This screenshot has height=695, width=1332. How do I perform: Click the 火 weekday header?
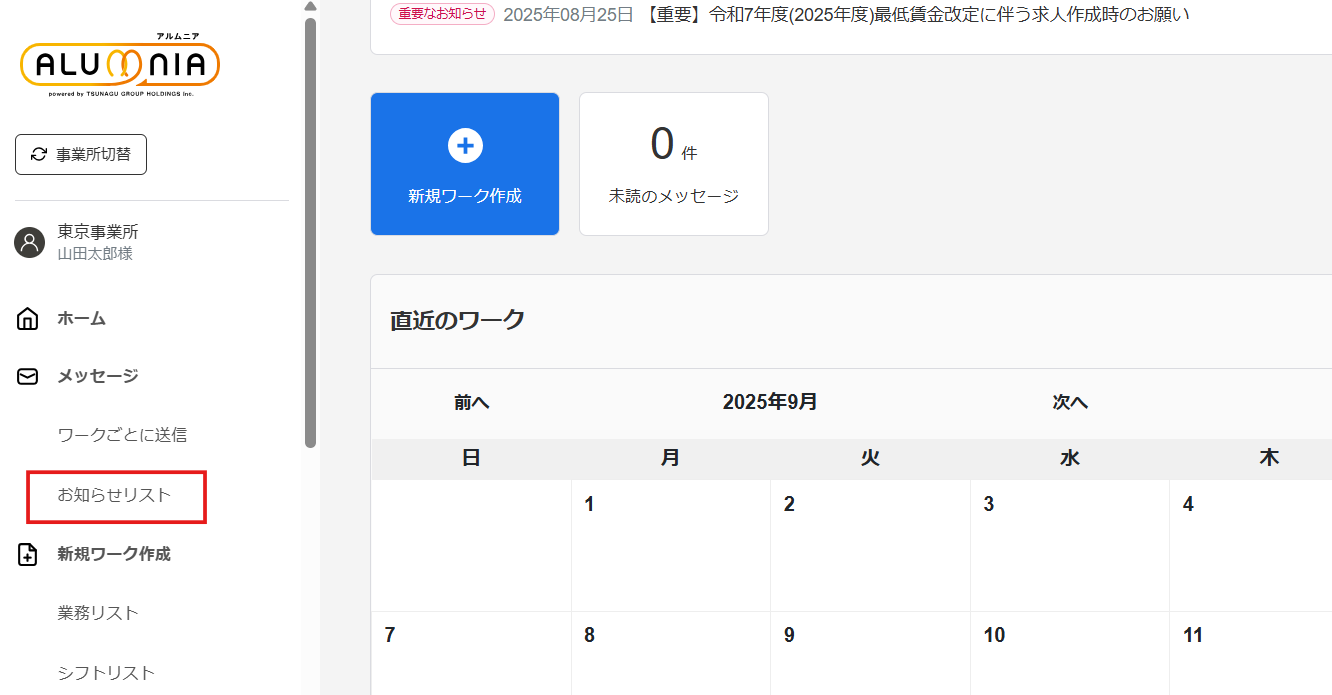coord(870,458)
